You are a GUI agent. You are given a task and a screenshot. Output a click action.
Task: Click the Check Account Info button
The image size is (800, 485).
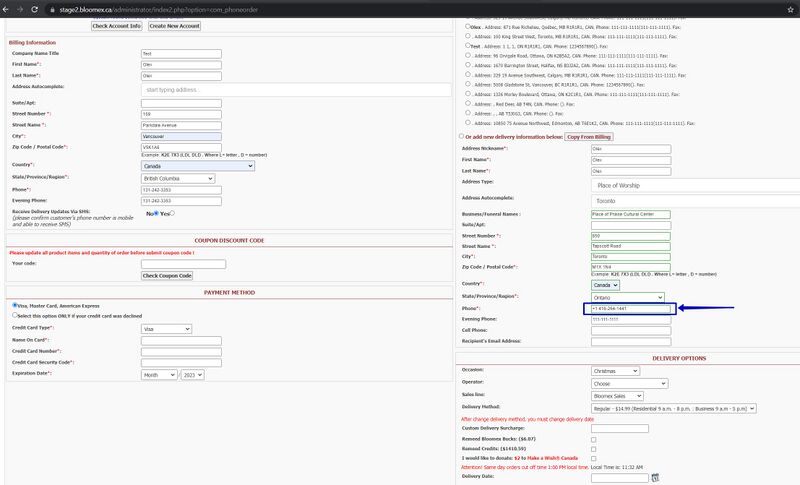click(x=116, y=26)
